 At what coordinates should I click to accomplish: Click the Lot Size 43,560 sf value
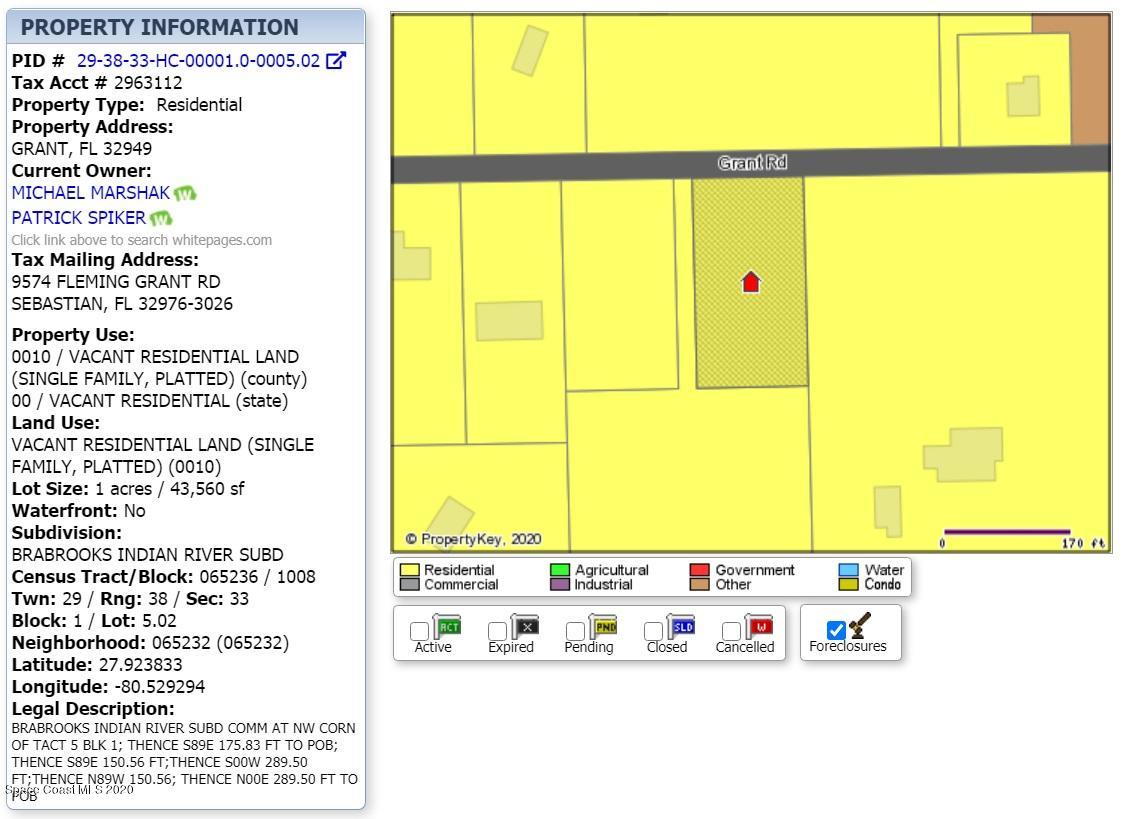207,489
